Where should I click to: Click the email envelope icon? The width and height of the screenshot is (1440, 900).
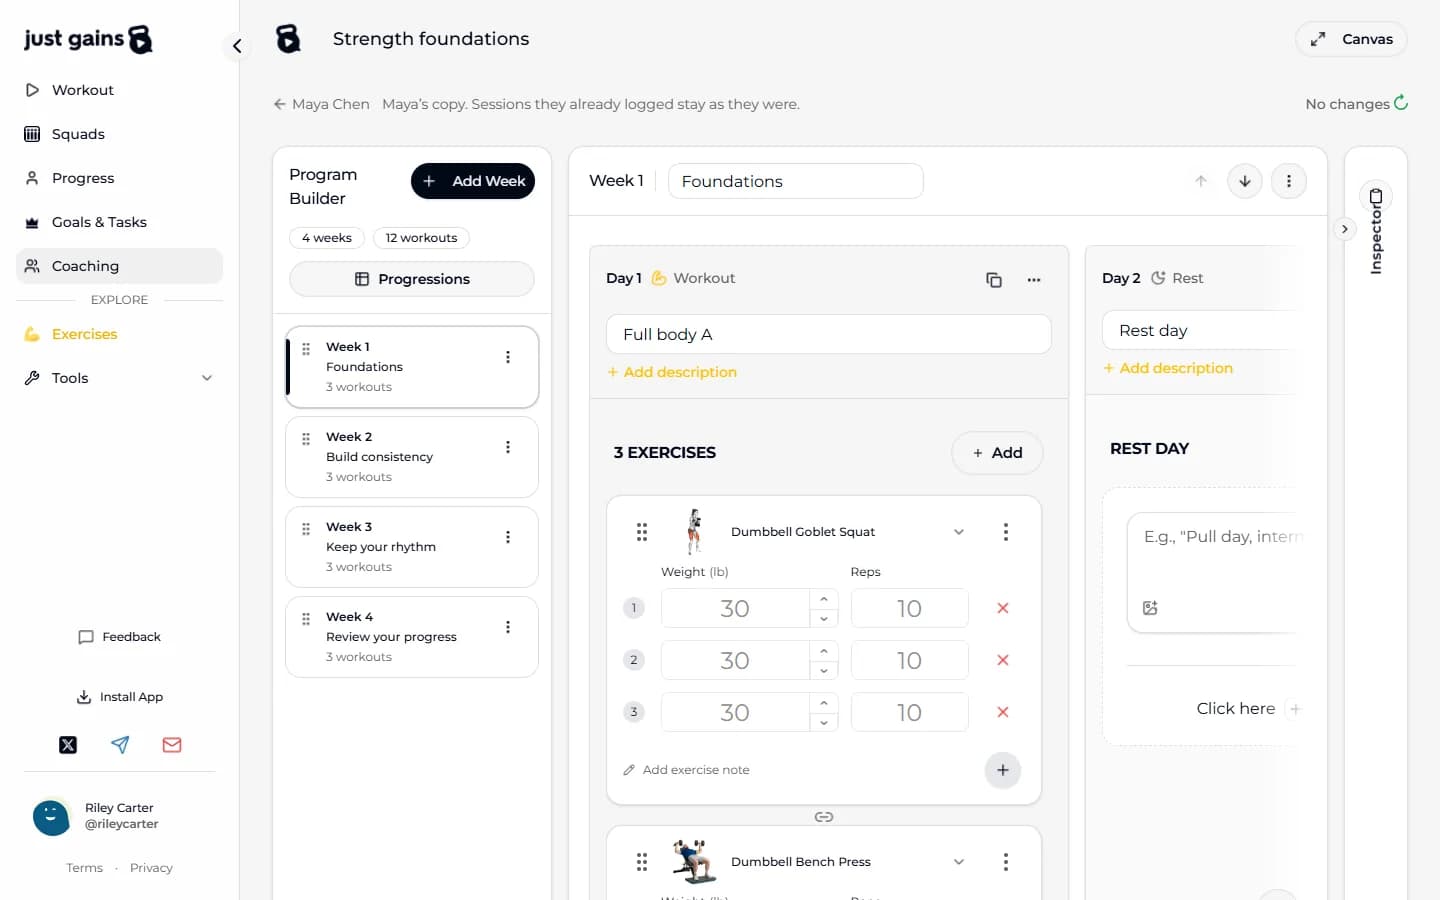[172, 745]
